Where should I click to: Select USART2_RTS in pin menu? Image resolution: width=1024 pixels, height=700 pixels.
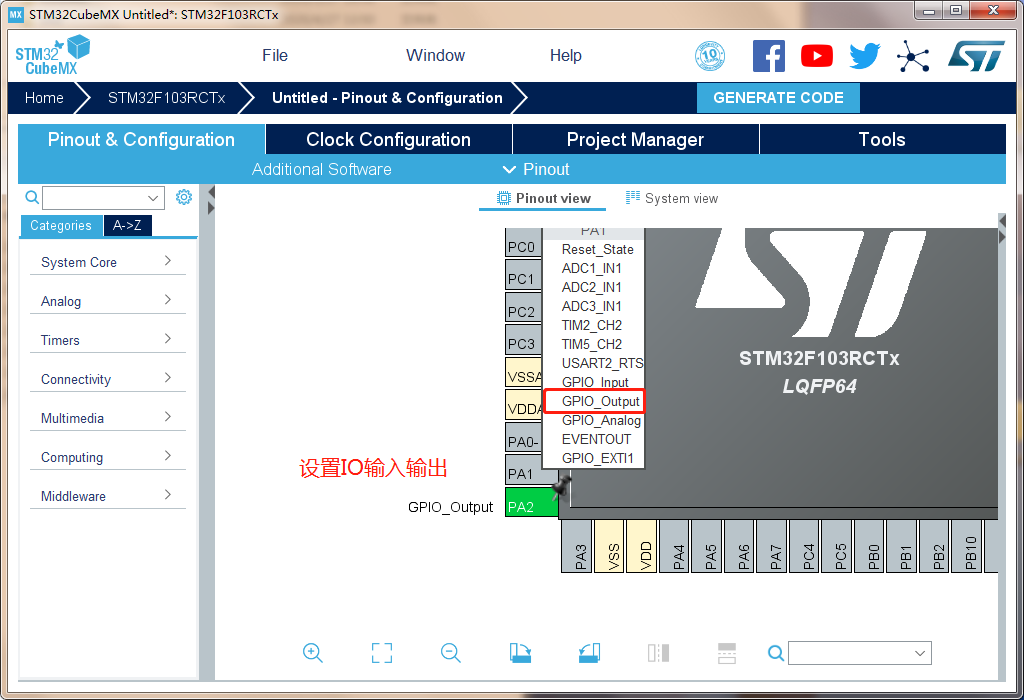594,363
